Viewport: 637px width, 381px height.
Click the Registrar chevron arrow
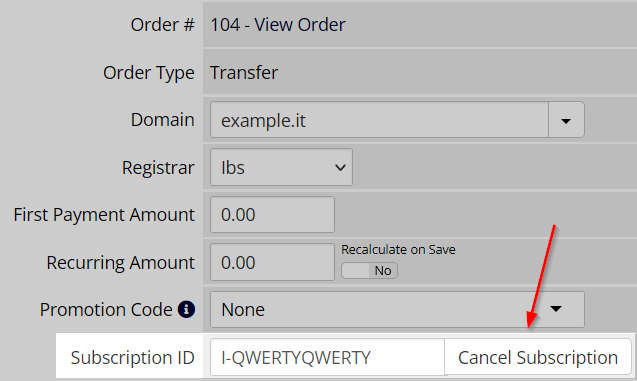340,167
